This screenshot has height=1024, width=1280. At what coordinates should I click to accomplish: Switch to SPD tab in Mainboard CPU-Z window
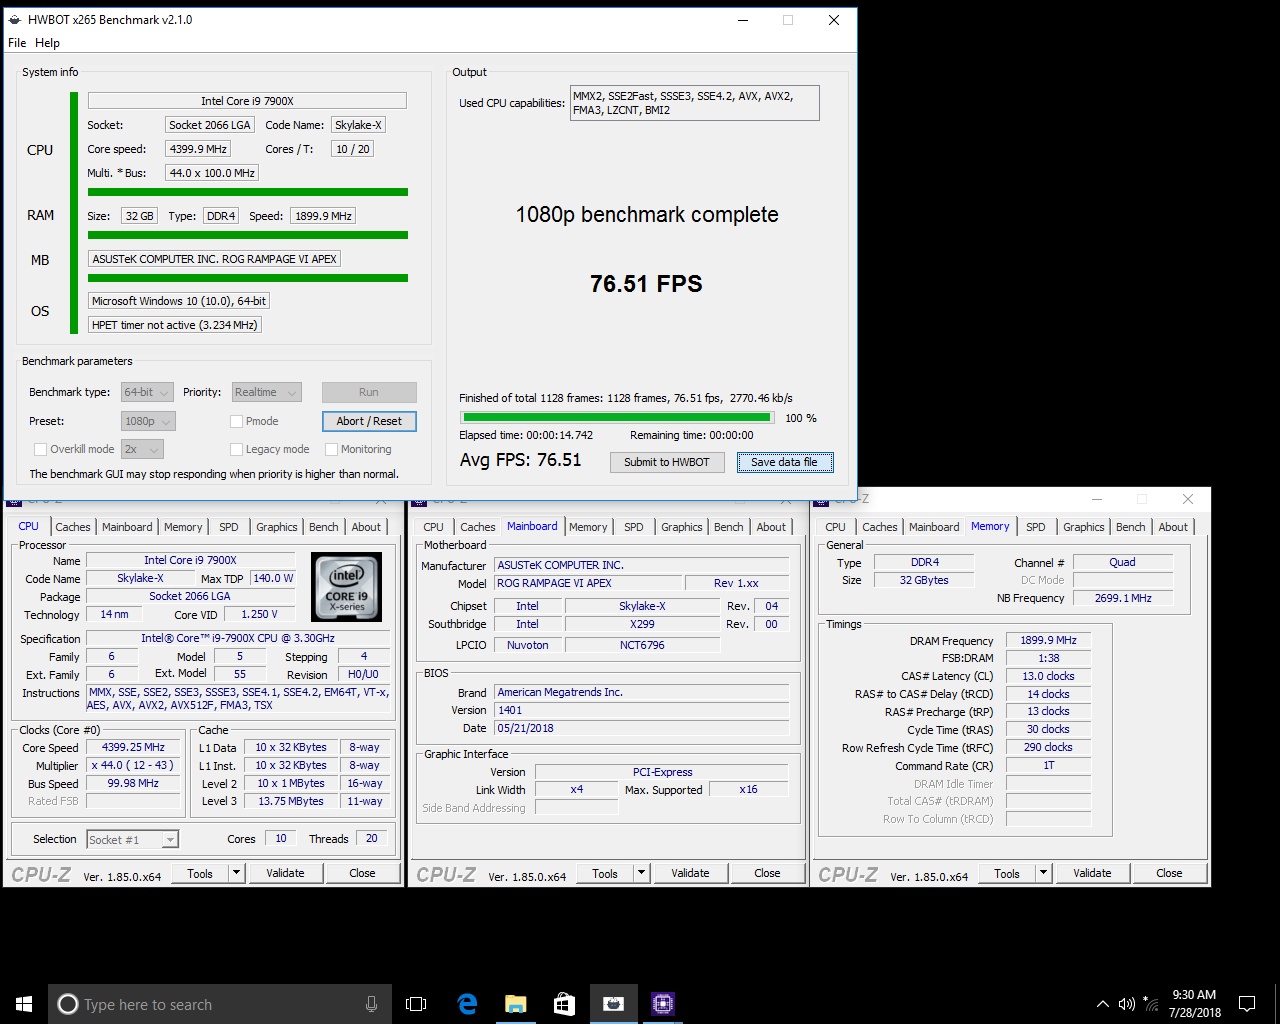coord(634,527)
